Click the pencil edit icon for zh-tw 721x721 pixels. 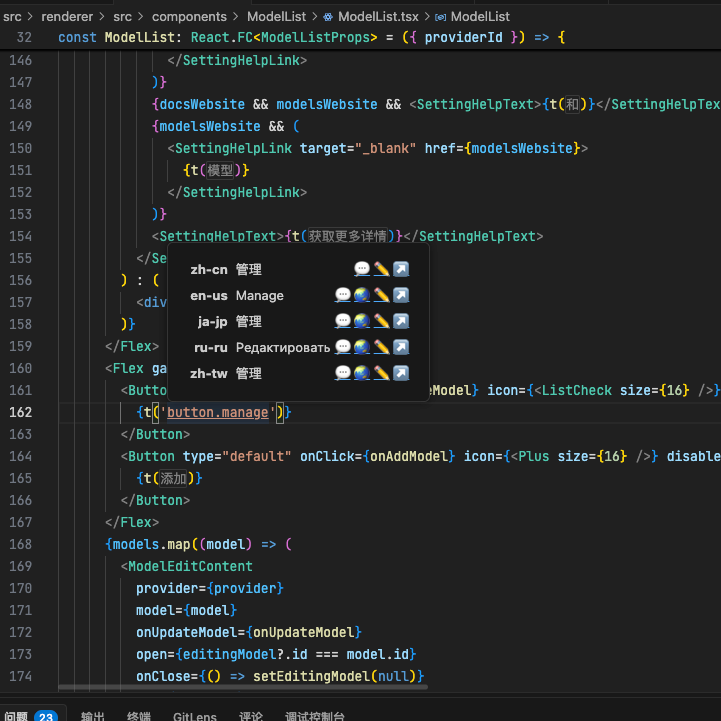pyautogui.click(x=381, y=373)
